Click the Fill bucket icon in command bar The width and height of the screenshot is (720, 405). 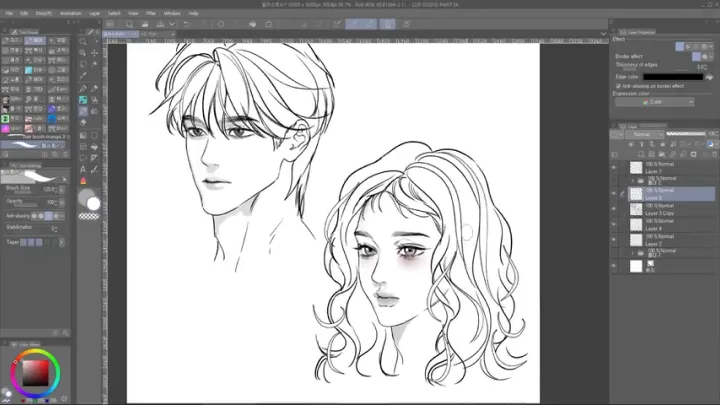(253, 24)
